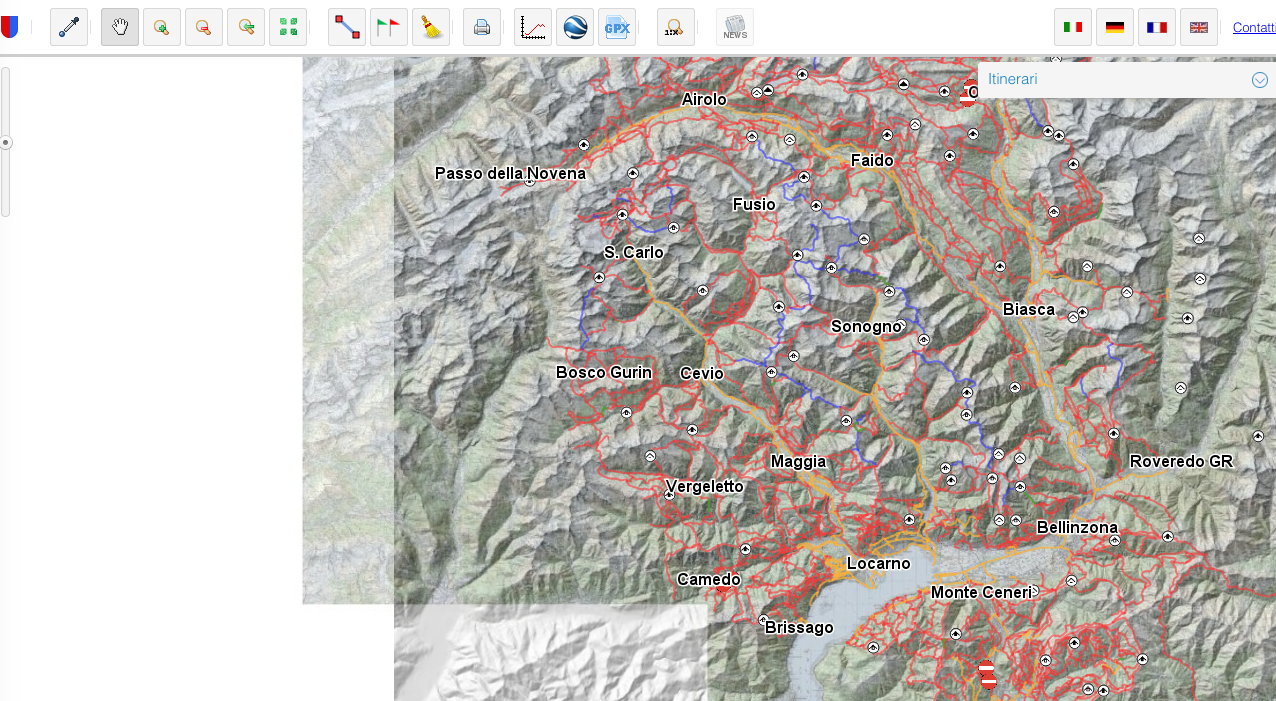
Task: Clear the map with broom tool
Action: pyautogui.click(x=431, y=27)
